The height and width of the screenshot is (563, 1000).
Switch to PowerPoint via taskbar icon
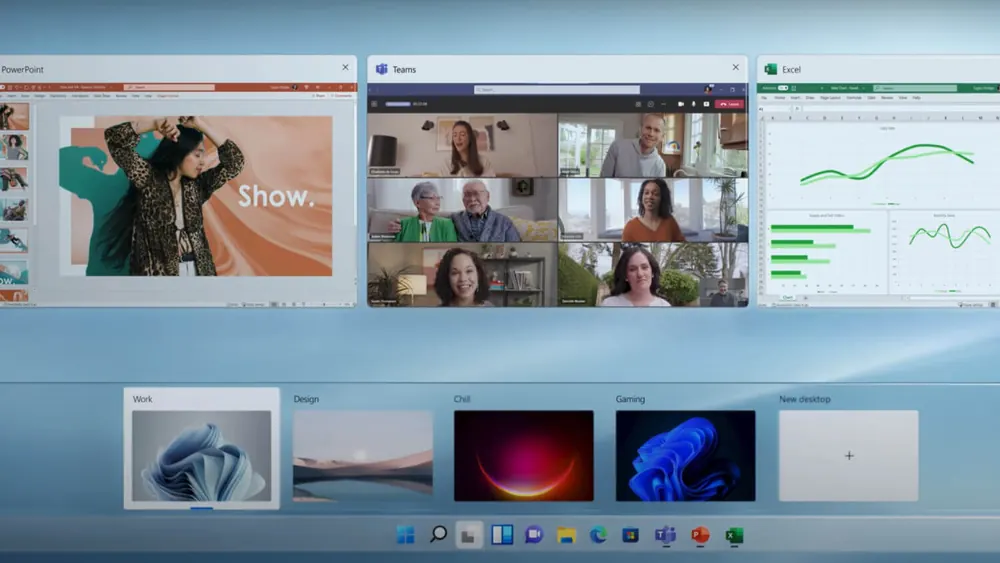click(700, 535)
